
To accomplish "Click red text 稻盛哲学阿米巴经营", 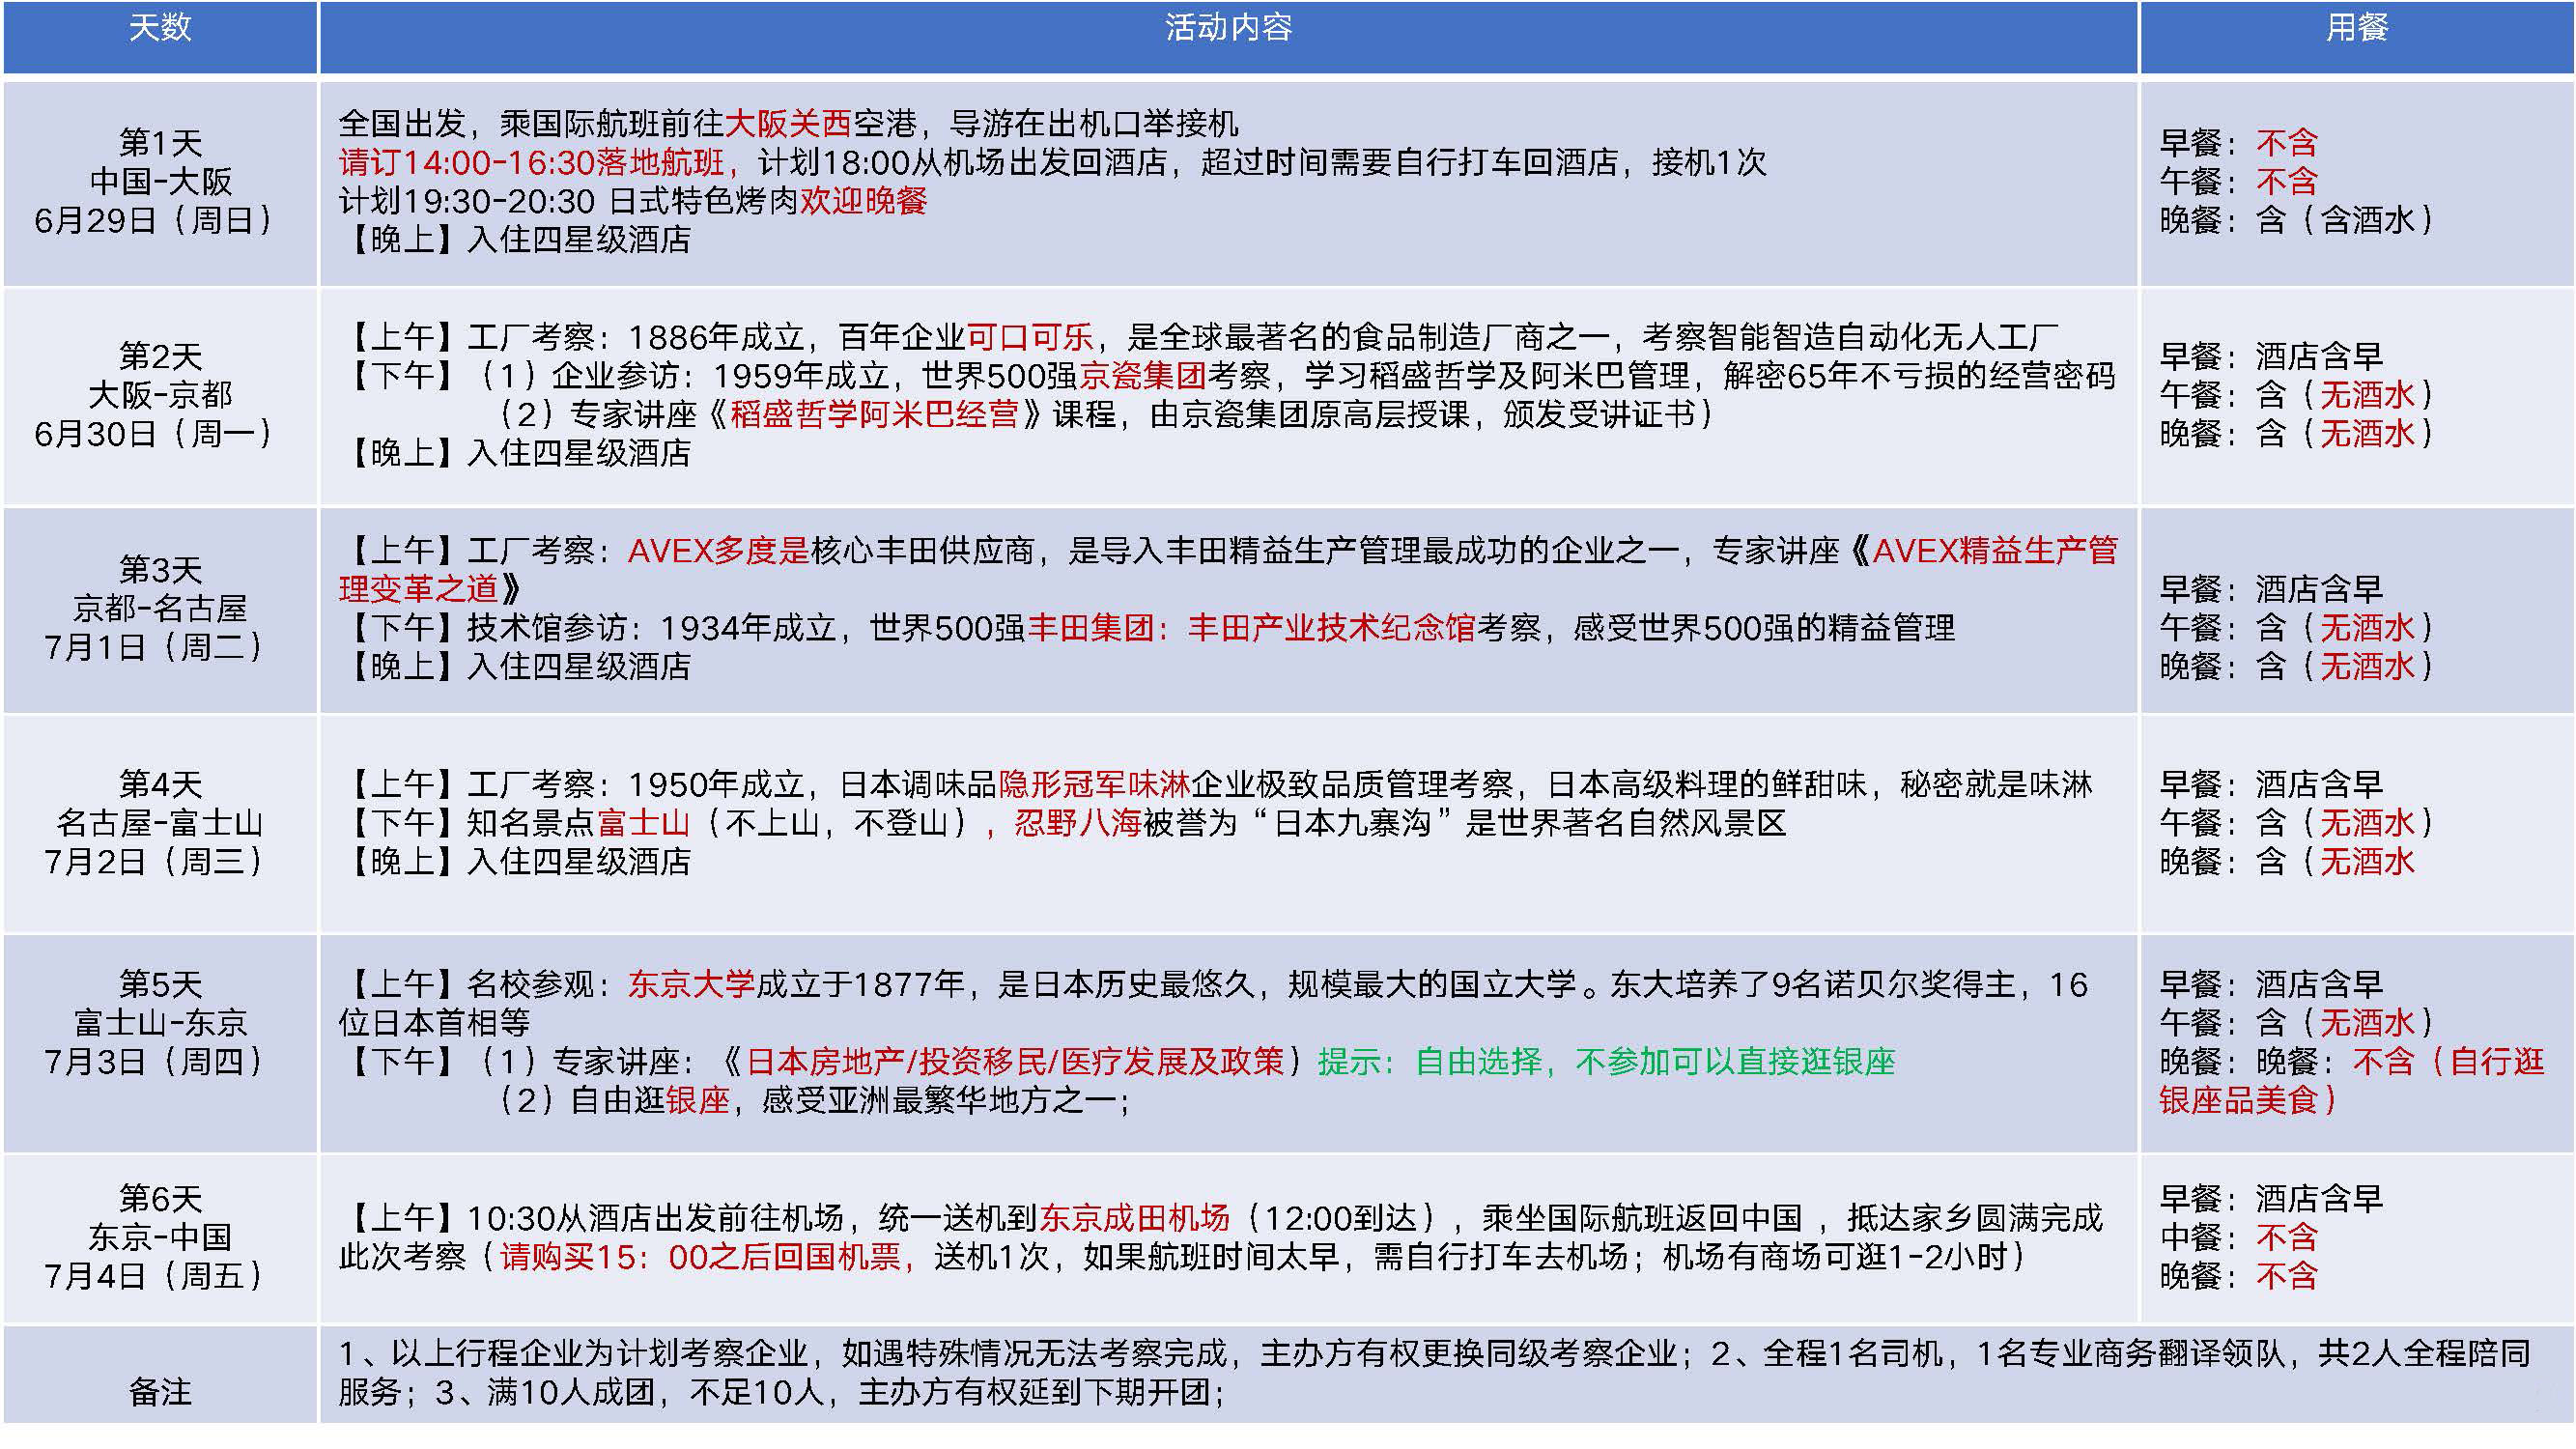I will [874, 414].
